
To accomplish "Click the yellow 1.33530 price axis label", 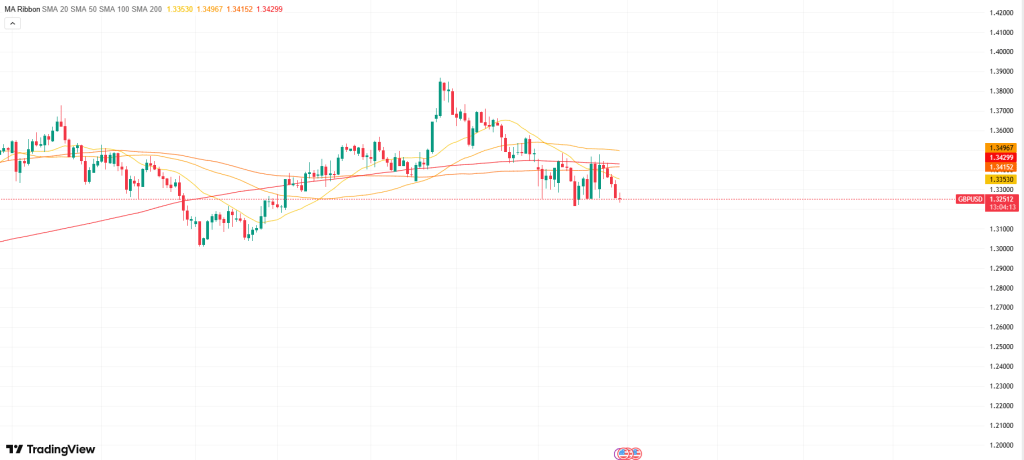I will pyautogui.click(x=1002, y=179).
